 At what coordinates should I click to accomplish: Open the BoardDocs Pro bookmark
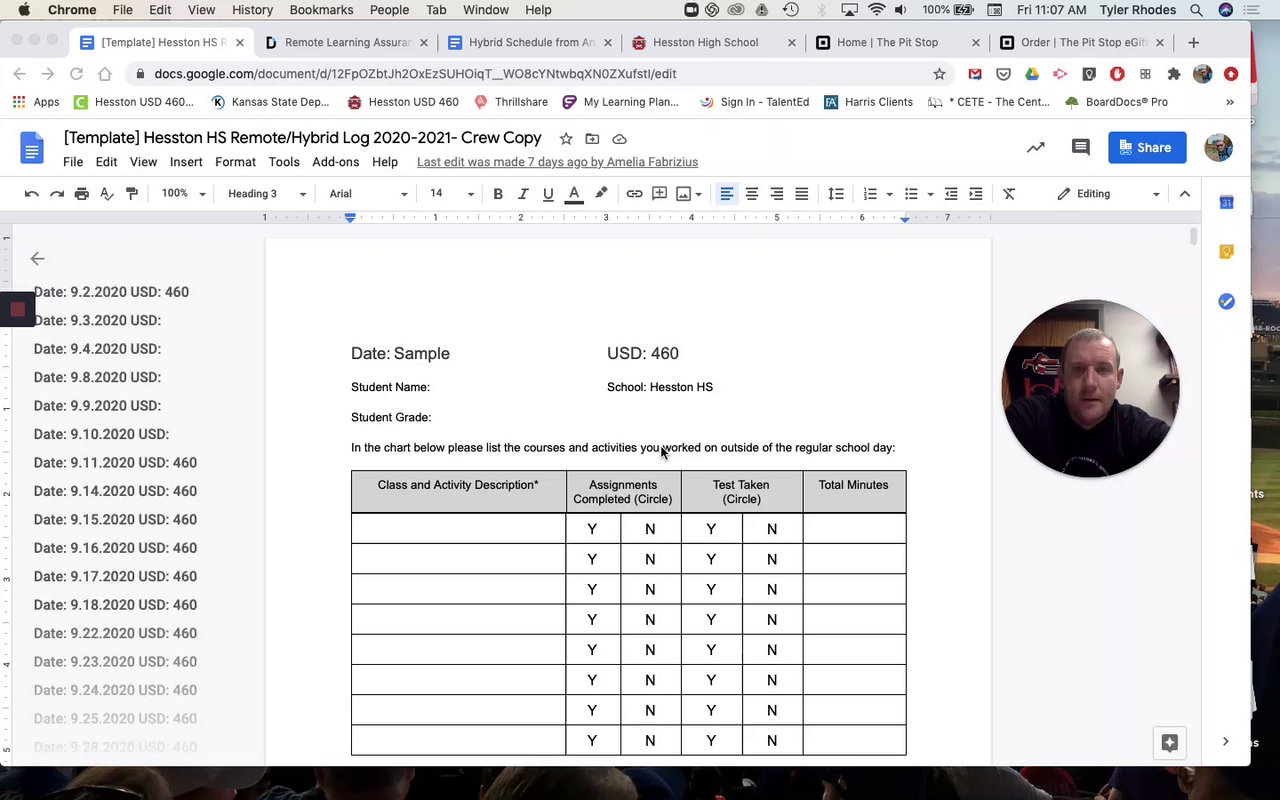click(x=1117, y=102)
